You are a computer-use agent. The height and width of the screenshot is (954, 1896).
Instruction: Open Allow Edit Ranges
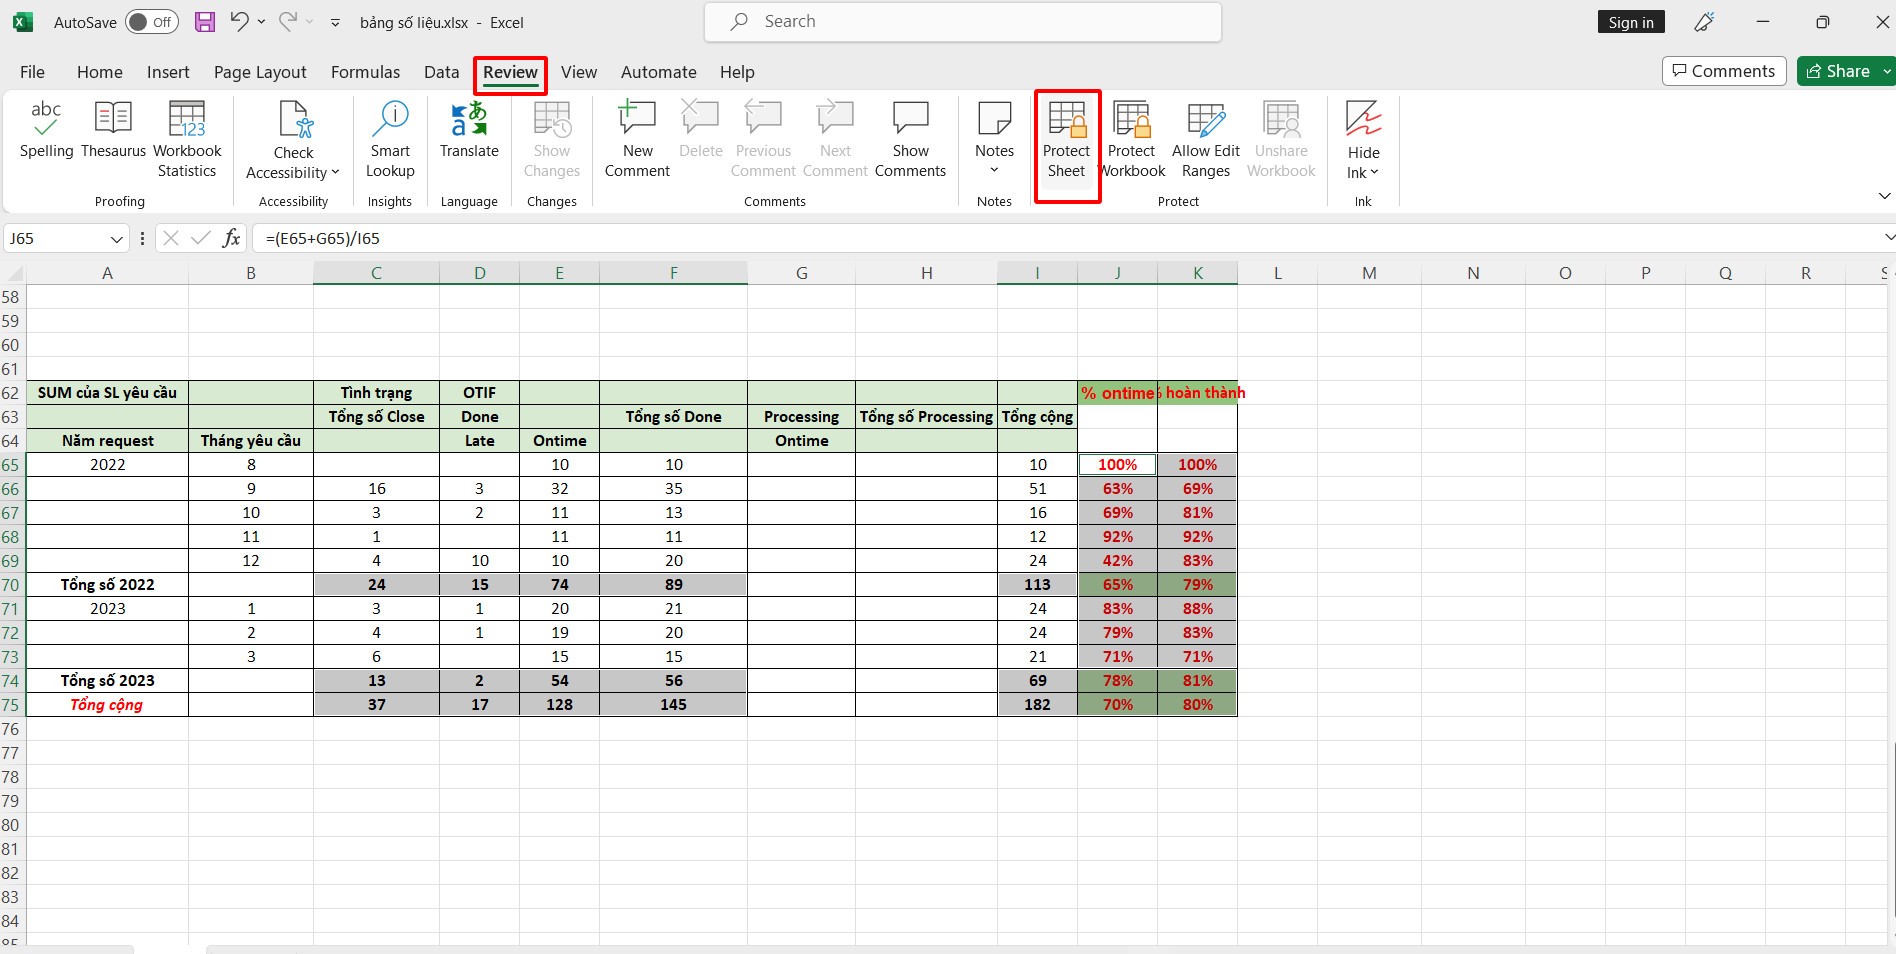(1205, 140)
